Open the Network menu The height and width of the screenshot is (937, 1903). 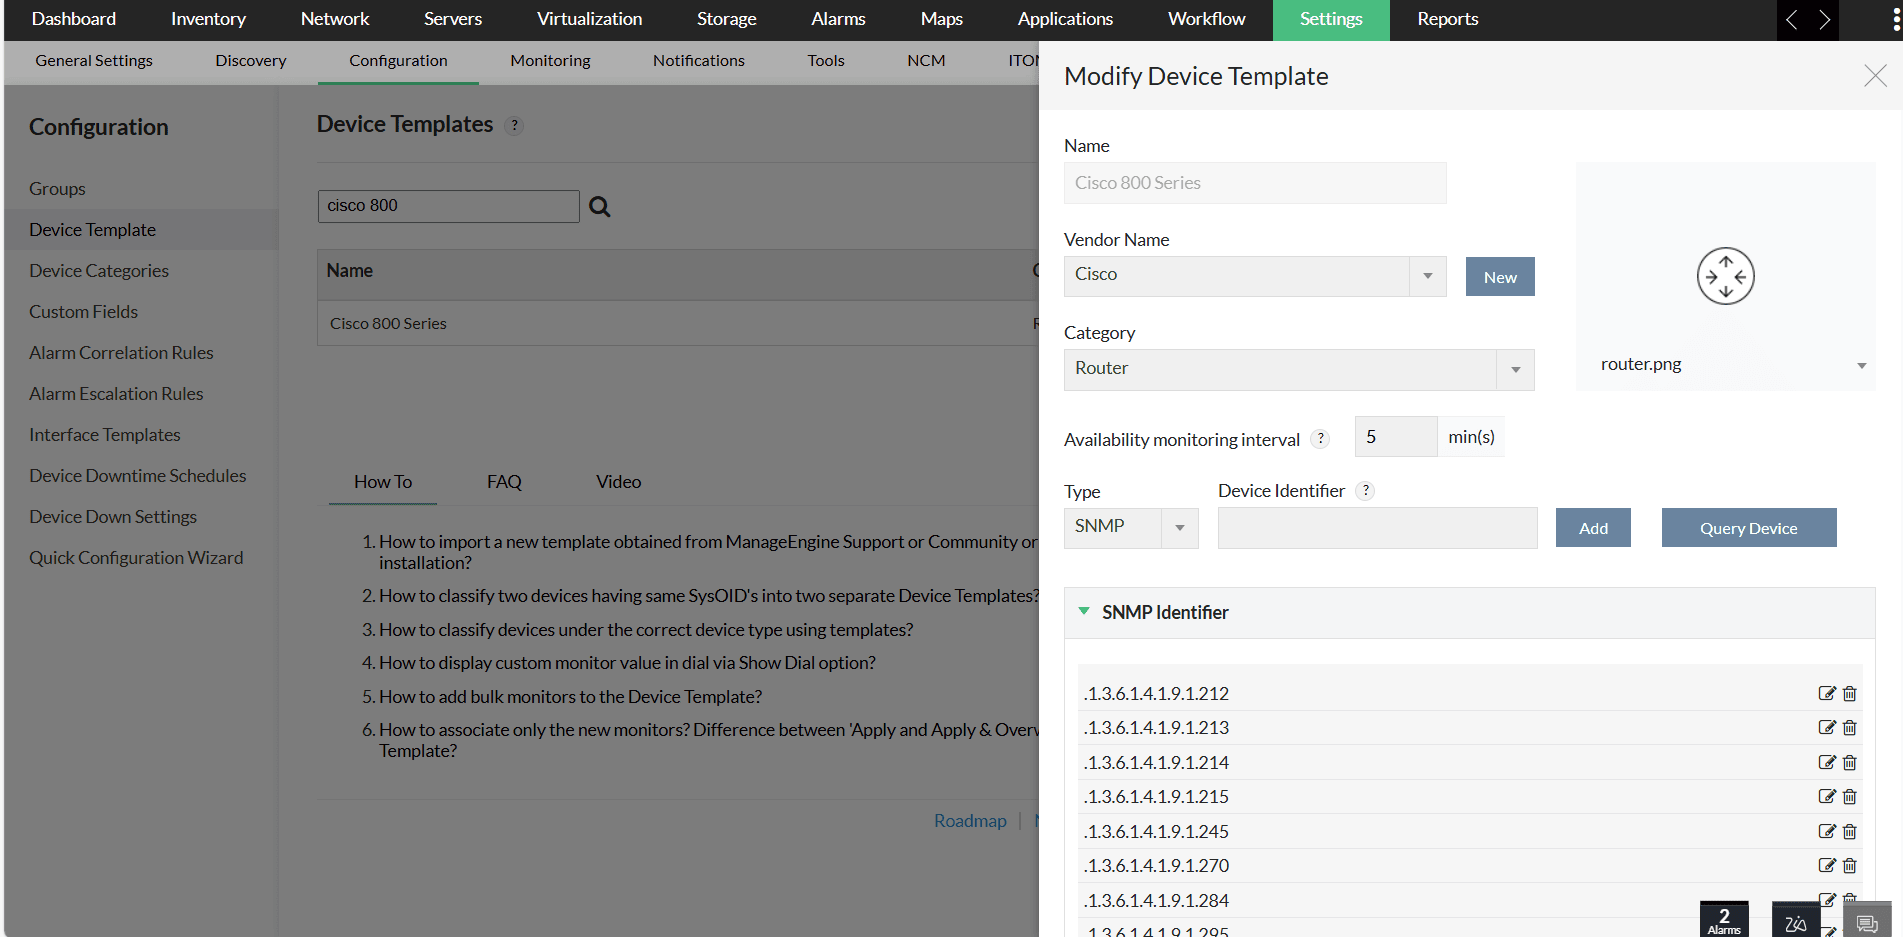tap(335, 19)
